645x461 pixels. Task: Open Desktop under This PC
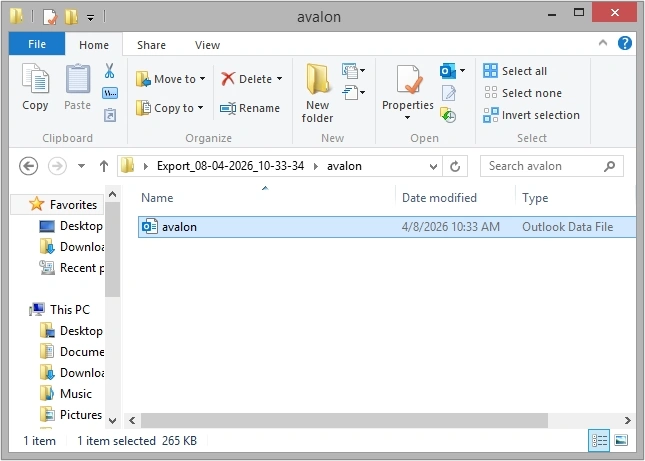[x=71, y=331]
